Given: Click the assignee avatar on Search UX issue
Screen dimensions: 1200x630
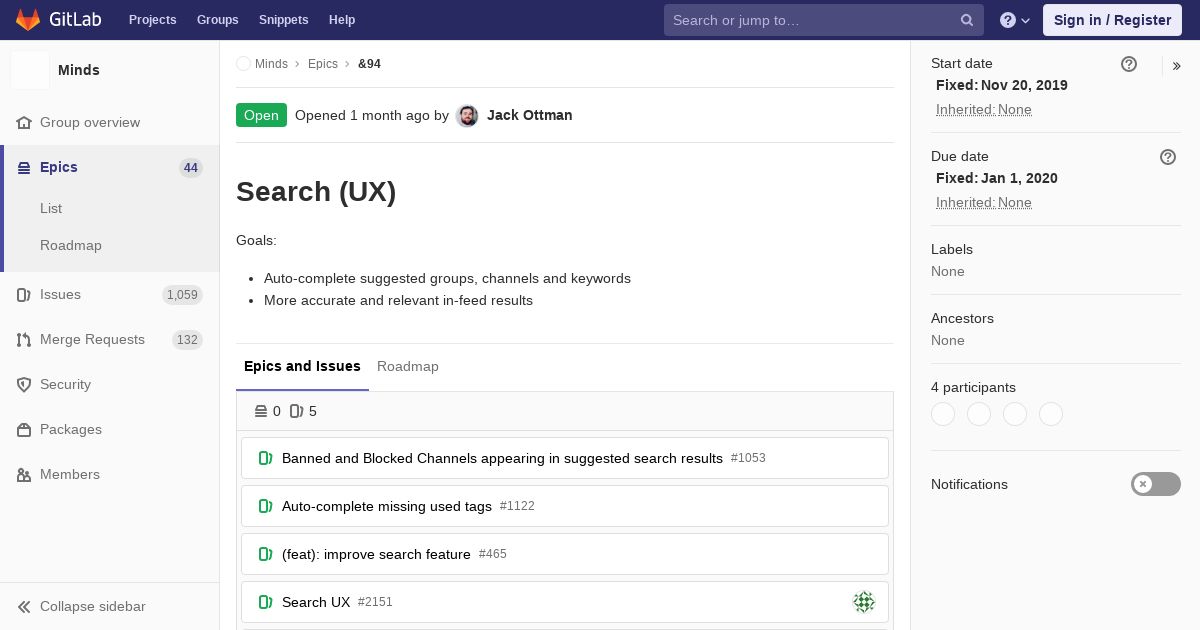Looking at the screenshot, I should (864, 602).
